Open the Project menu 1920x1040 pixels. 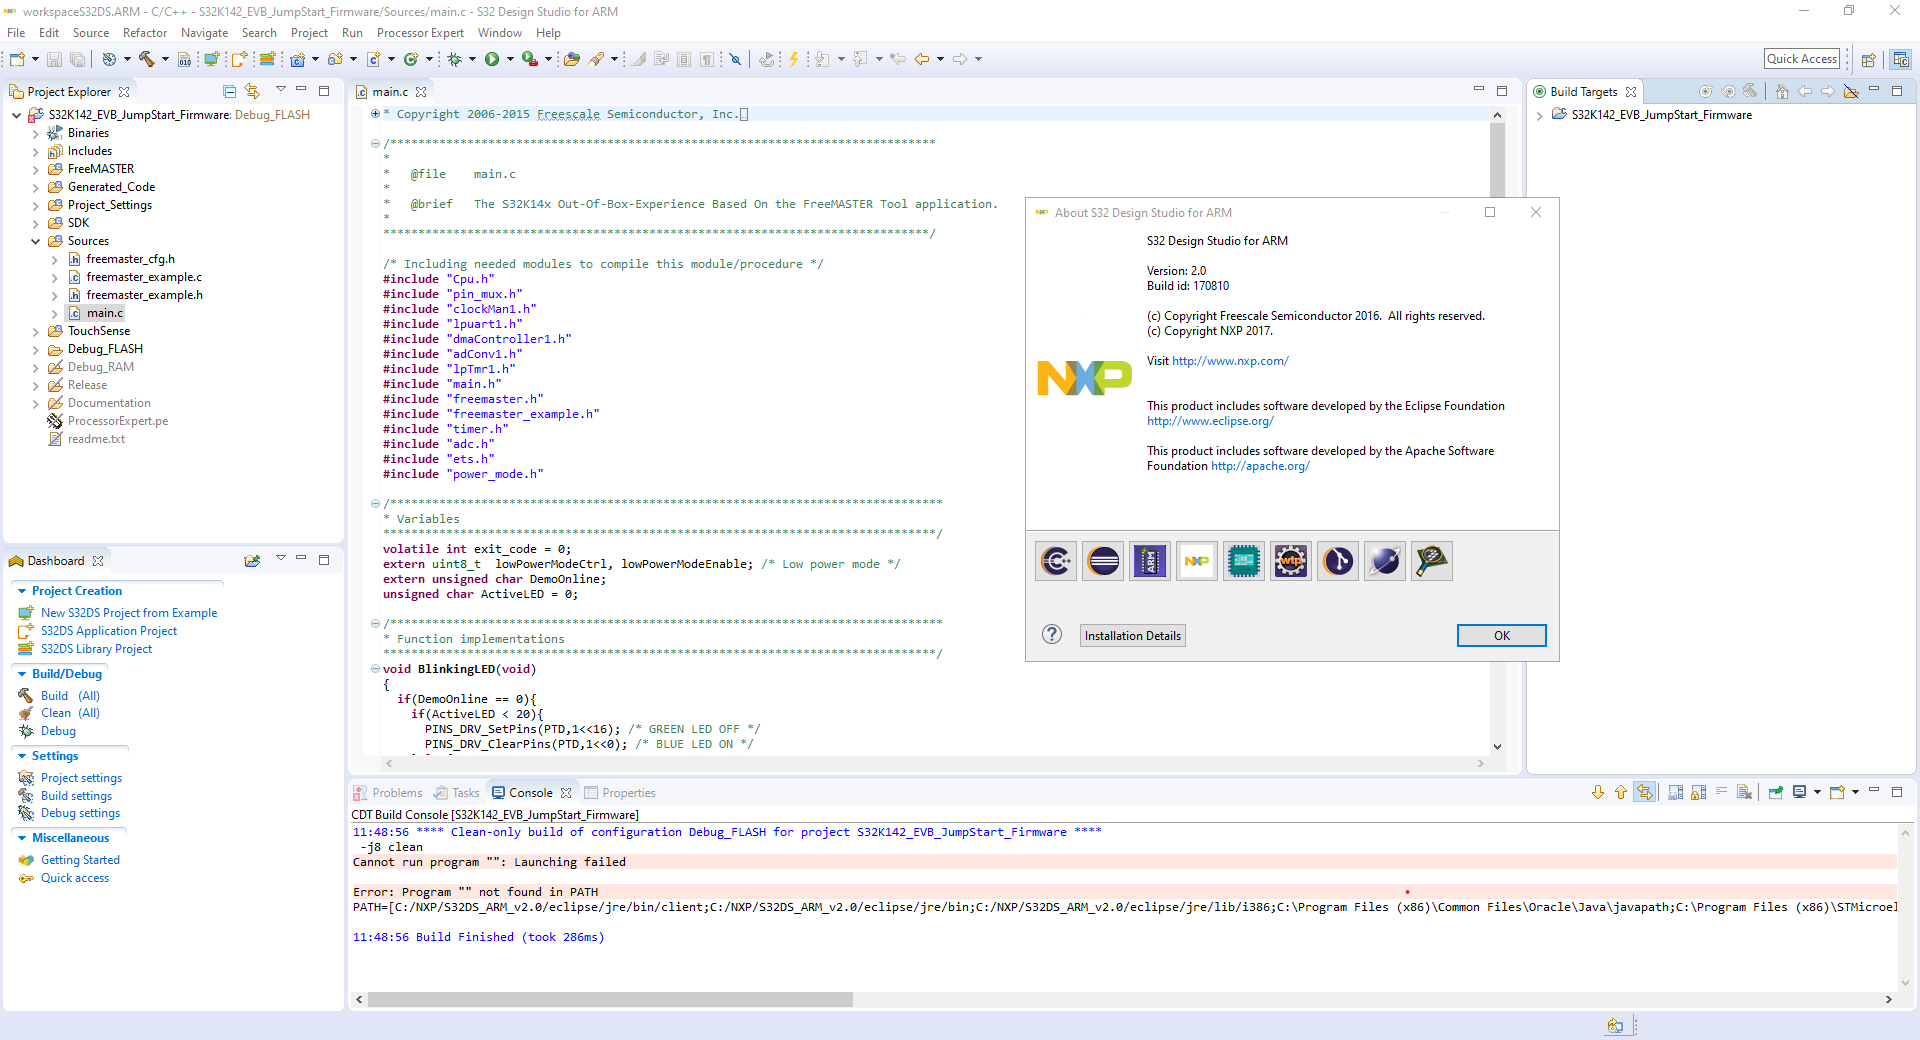(309, 33)
